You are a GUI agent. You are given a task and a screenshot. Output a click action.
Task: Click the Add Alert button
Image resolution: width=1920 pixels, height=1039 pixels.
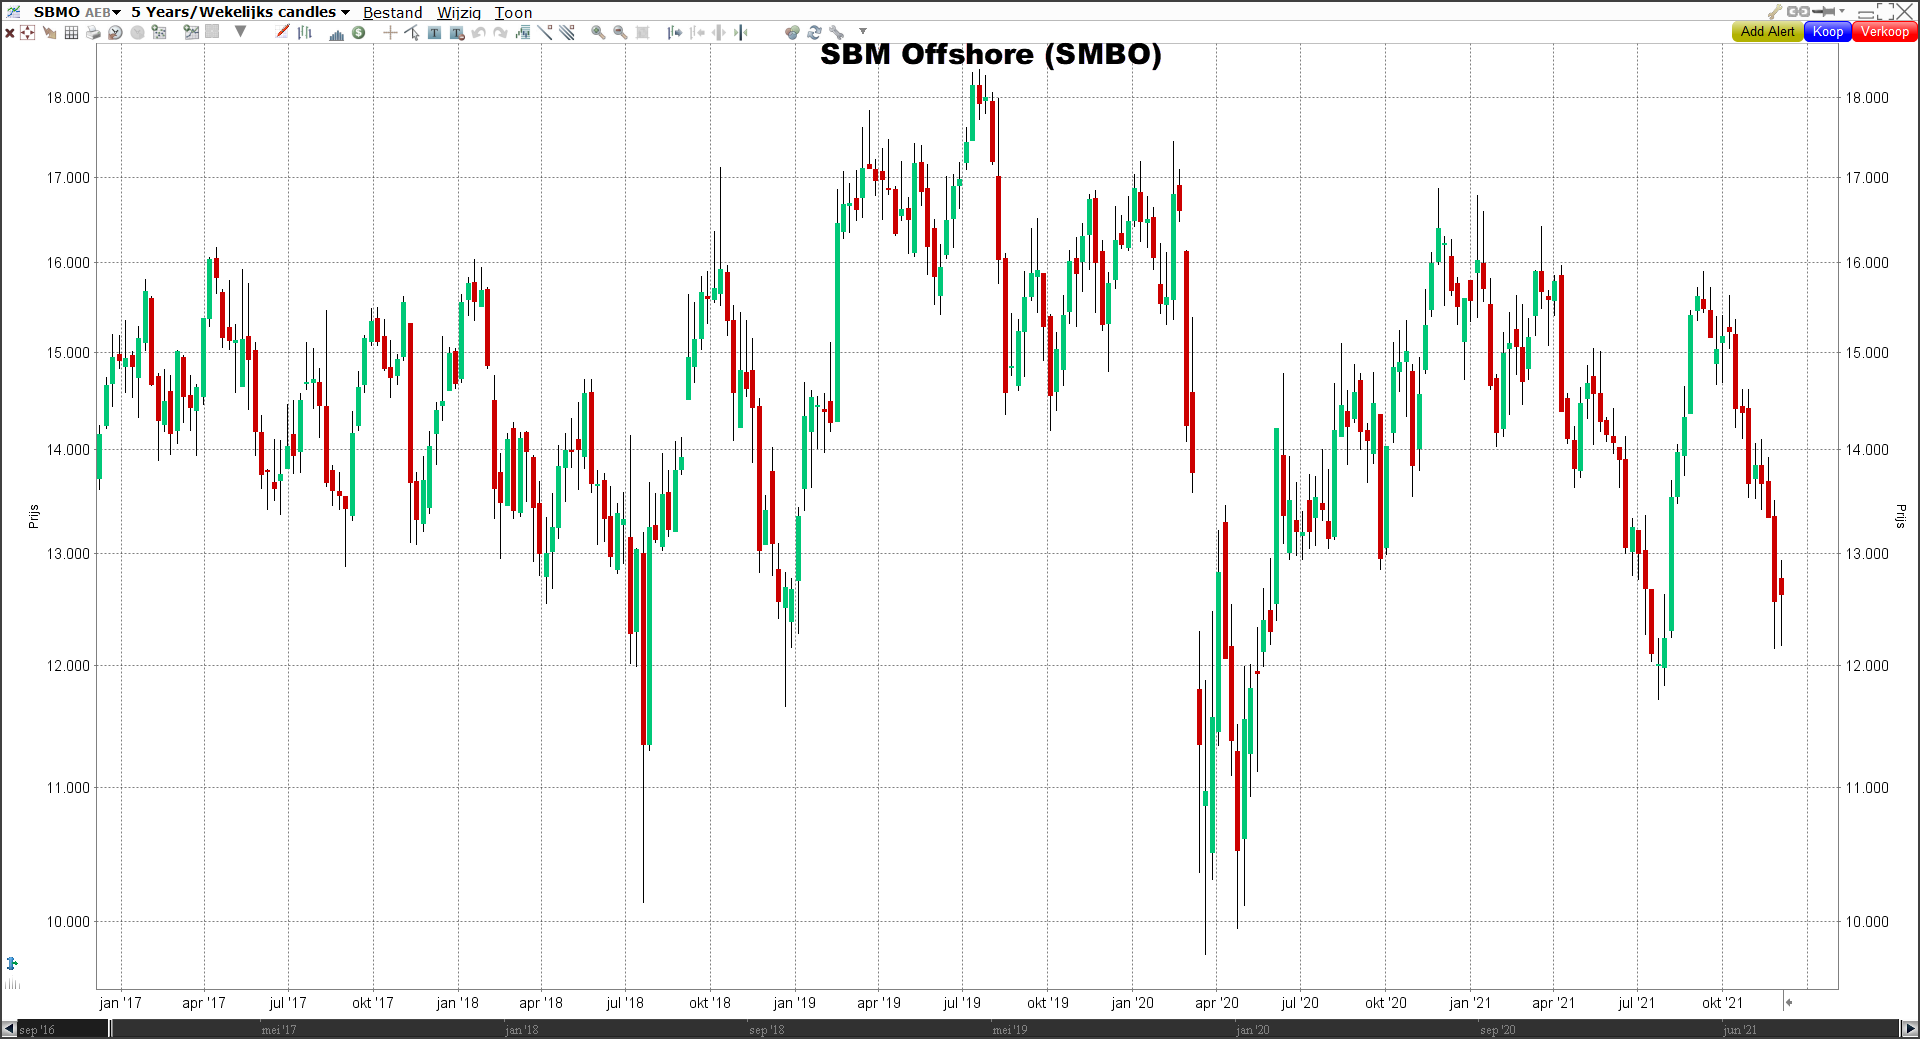pos(1767,31)
